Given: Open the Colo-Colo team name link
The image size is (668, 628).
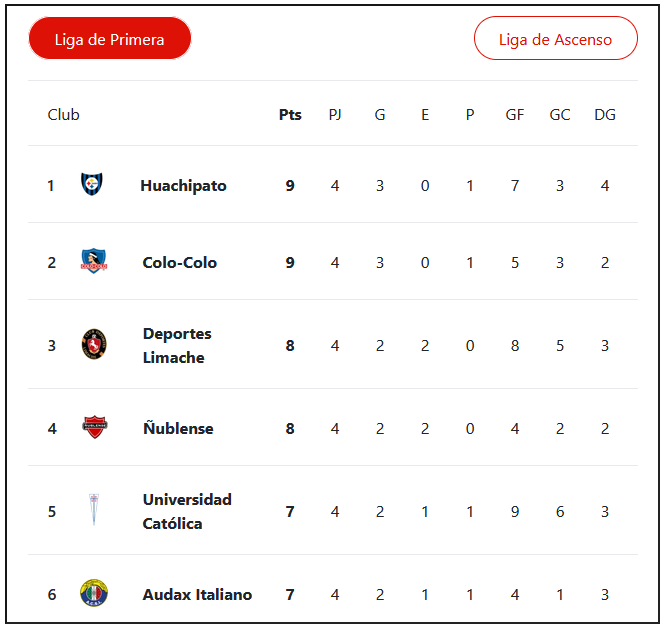Looking at the screenshot, I should 180,262.
